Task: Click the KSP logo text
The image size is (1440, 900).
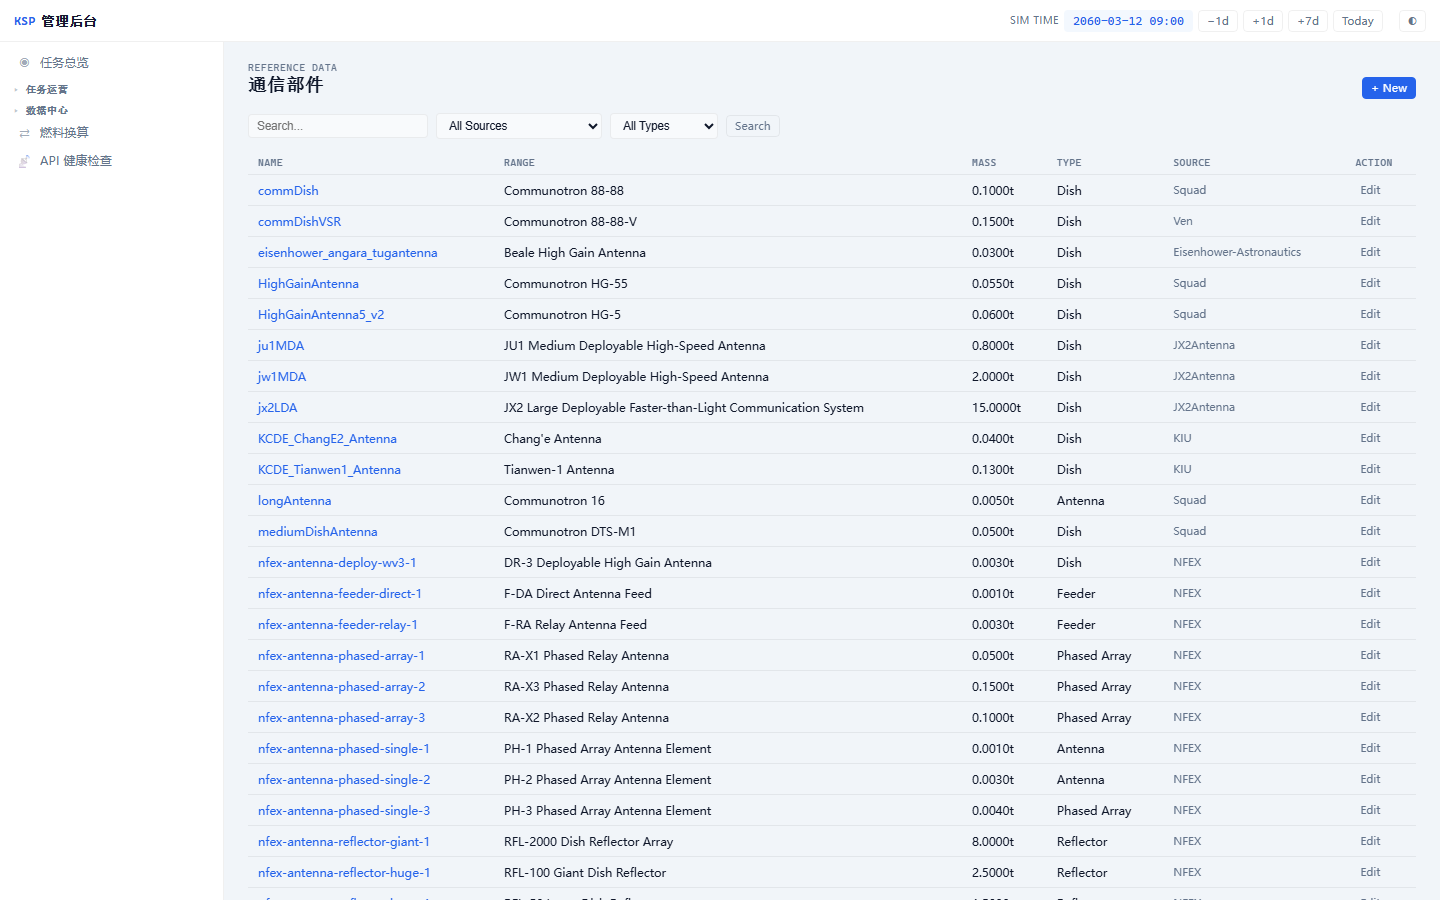Action: coord(24,21)
